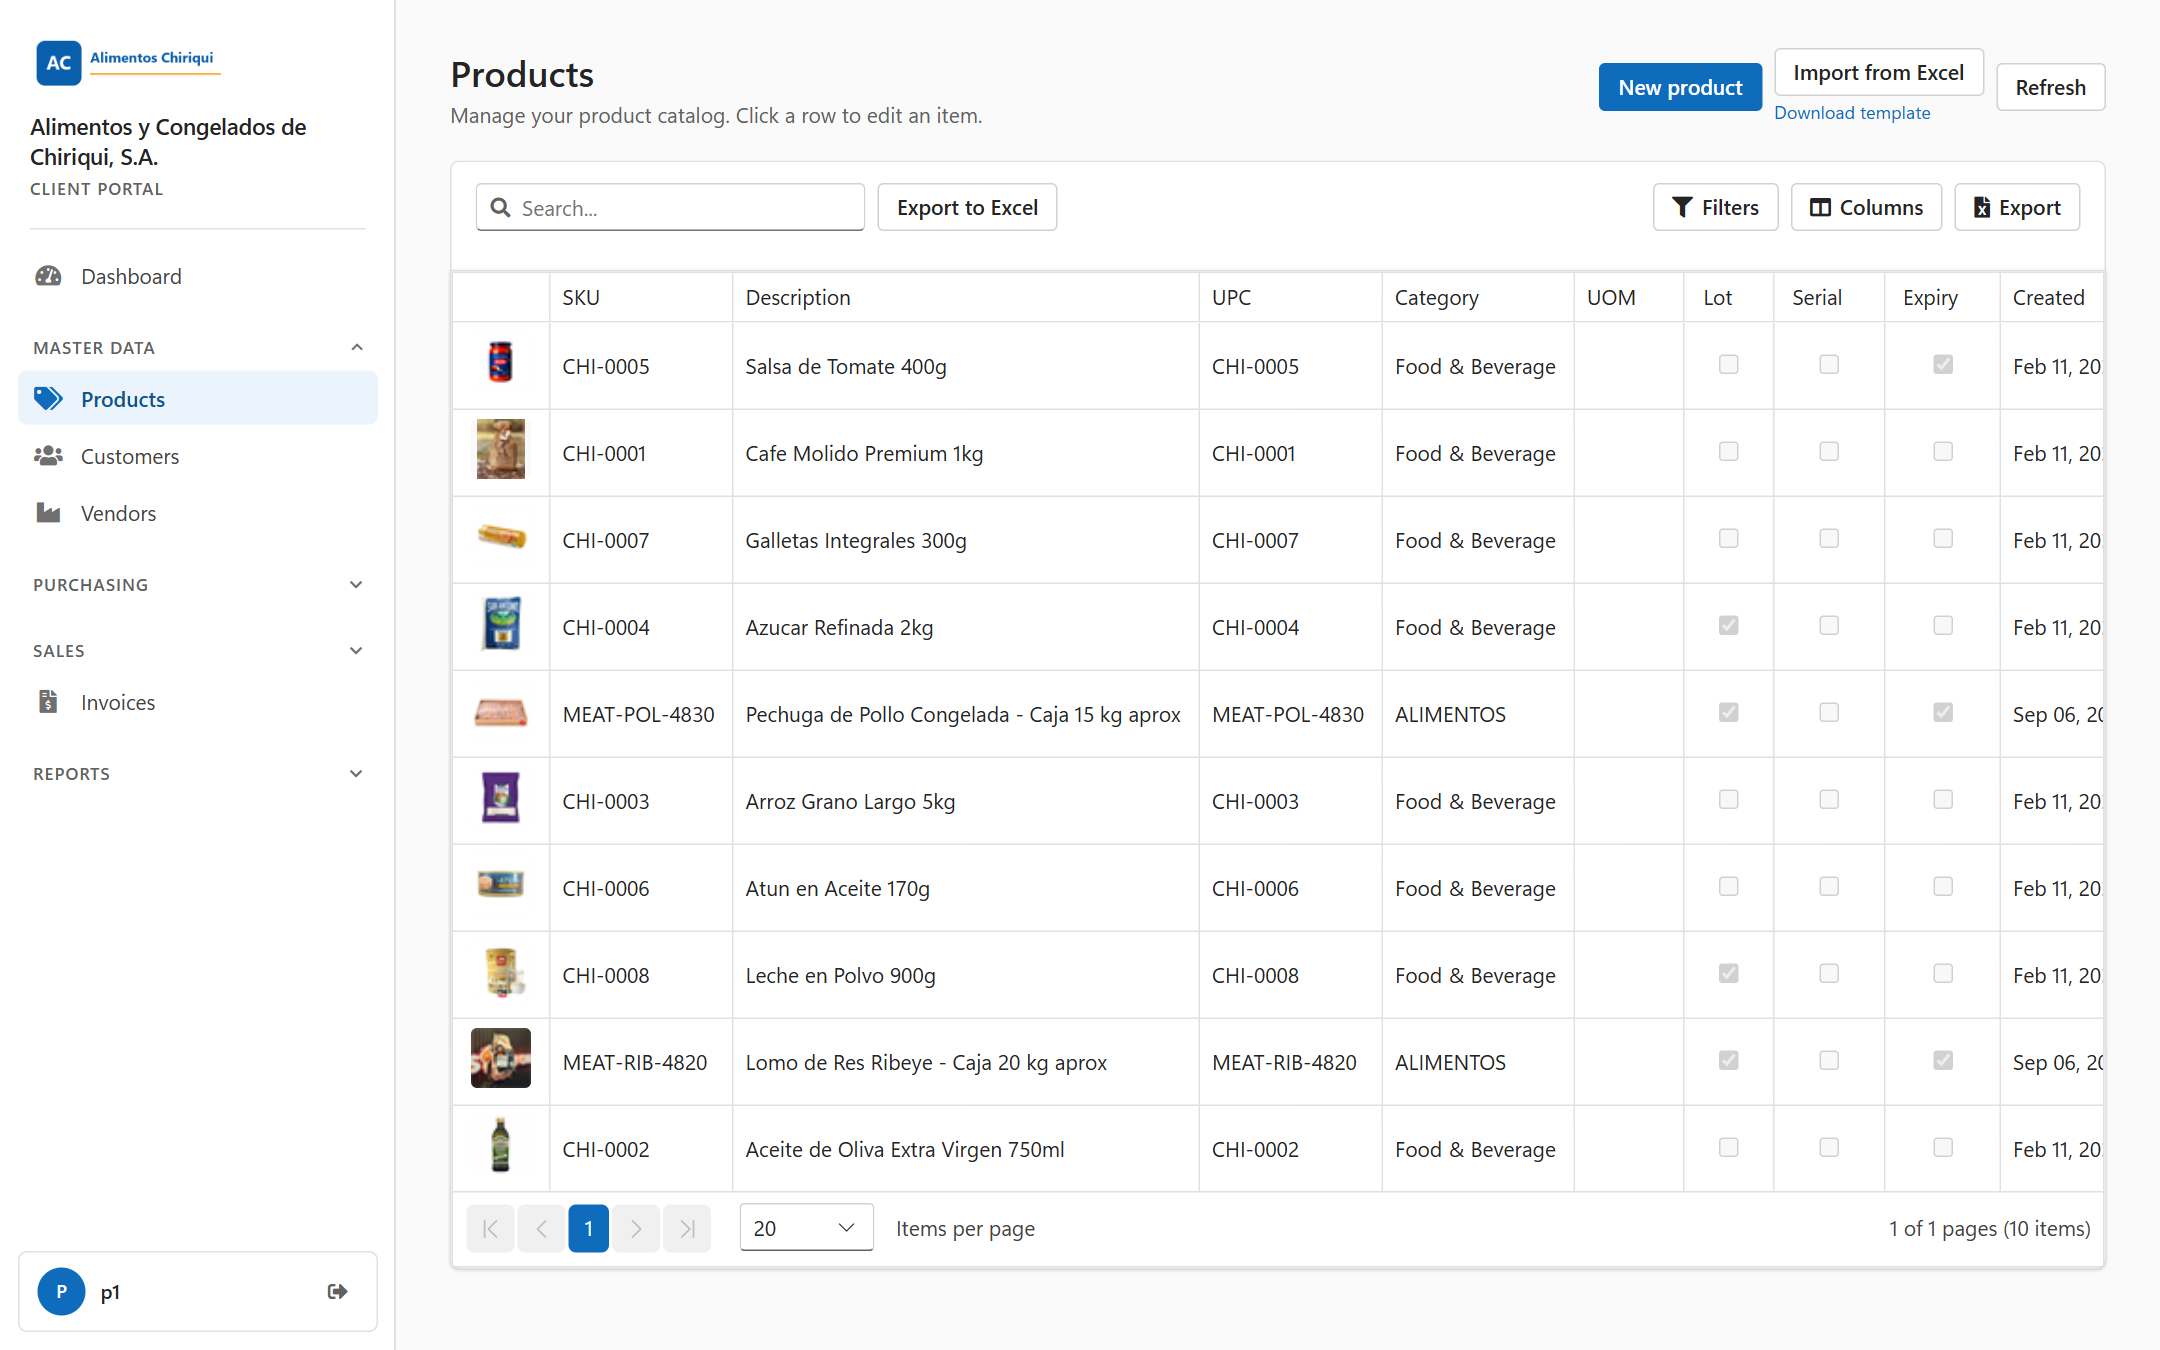Expand the Sales section
The width and height of the screenshot is (2160, 1350).
(x=198, y=651)
